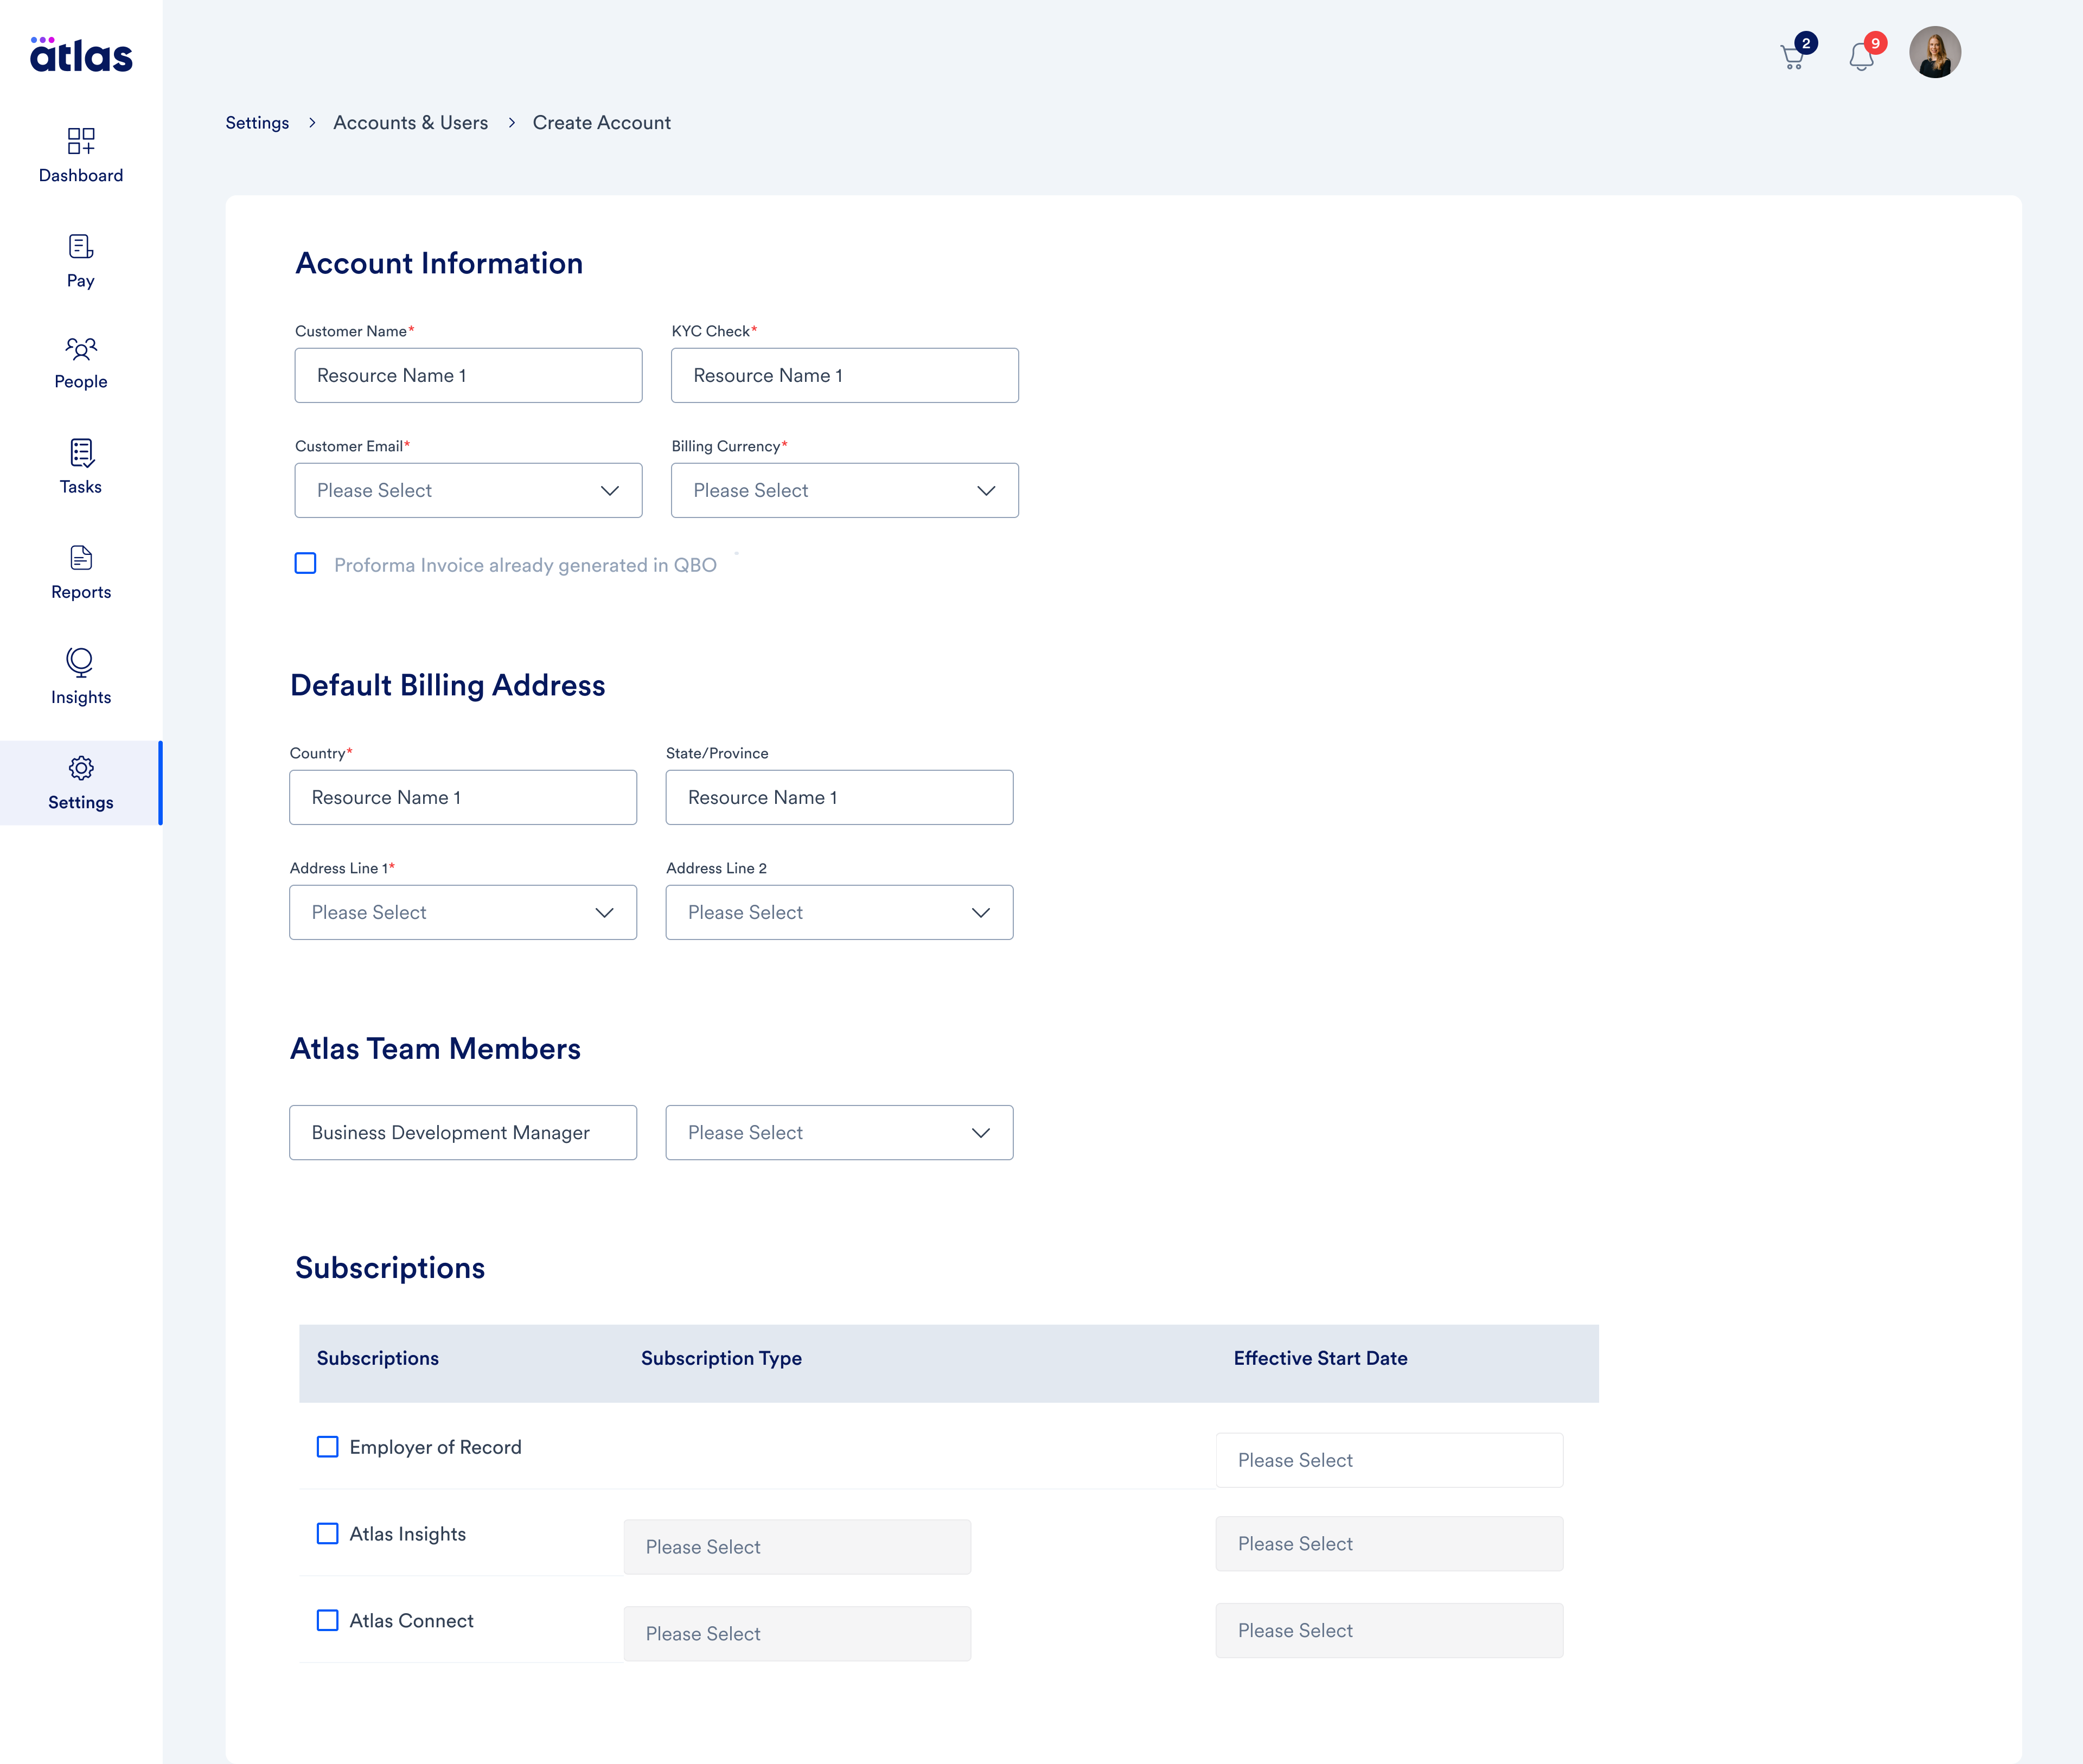Click the Atlas Team Members heading

point(435,1048)
